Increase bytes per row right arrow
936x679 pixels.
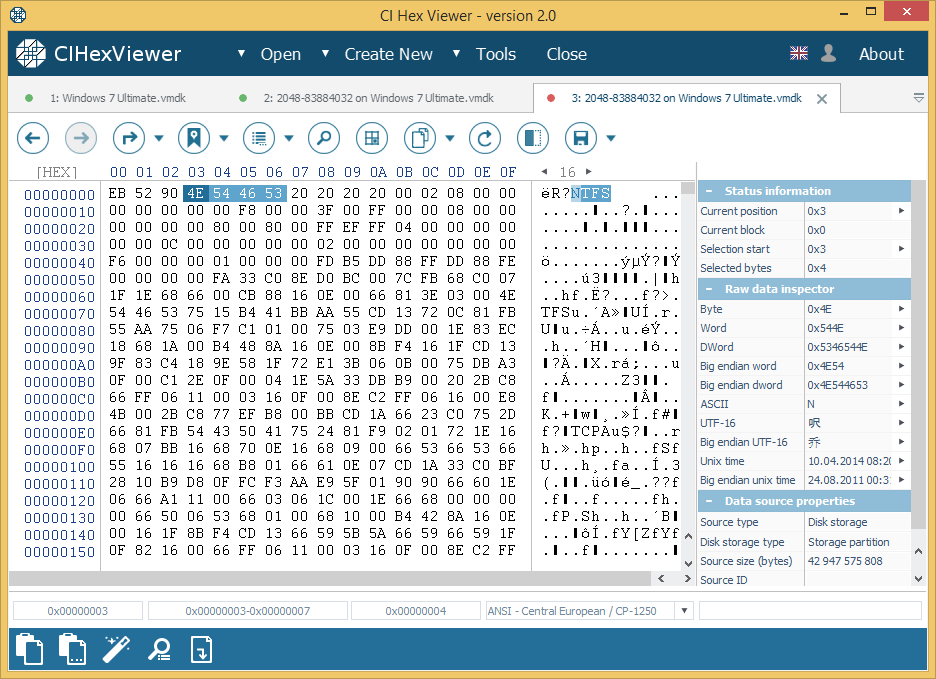[589, 171]
